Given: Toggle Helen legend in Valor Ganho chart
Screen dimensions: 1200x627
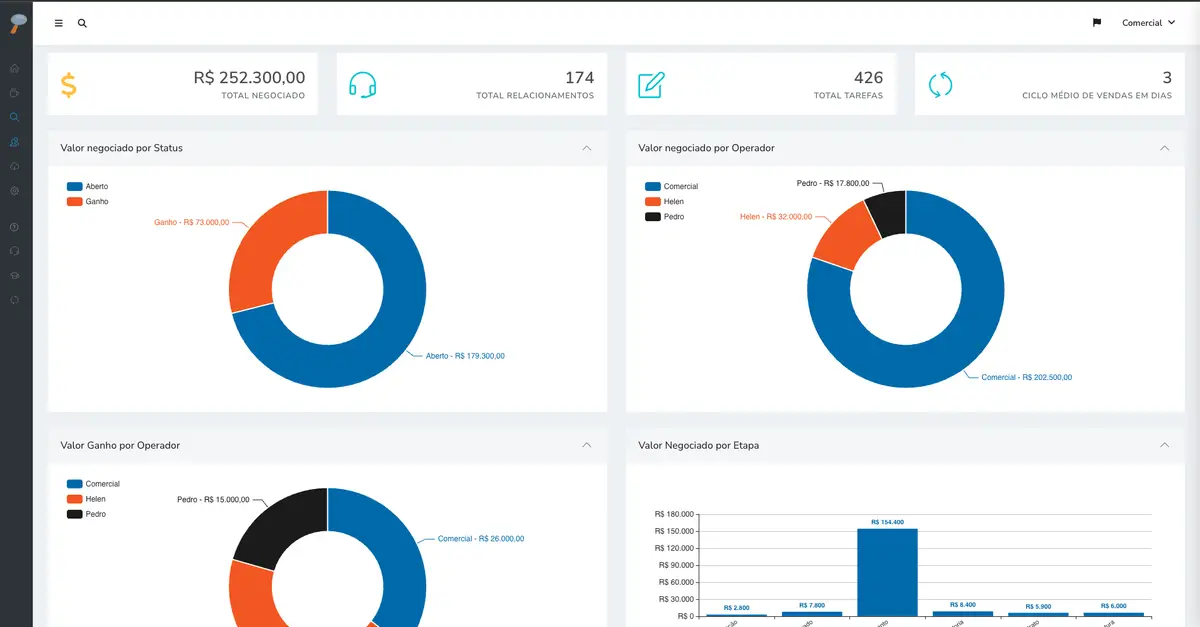Looking at the screenshot, I should [x=86, y=499].
